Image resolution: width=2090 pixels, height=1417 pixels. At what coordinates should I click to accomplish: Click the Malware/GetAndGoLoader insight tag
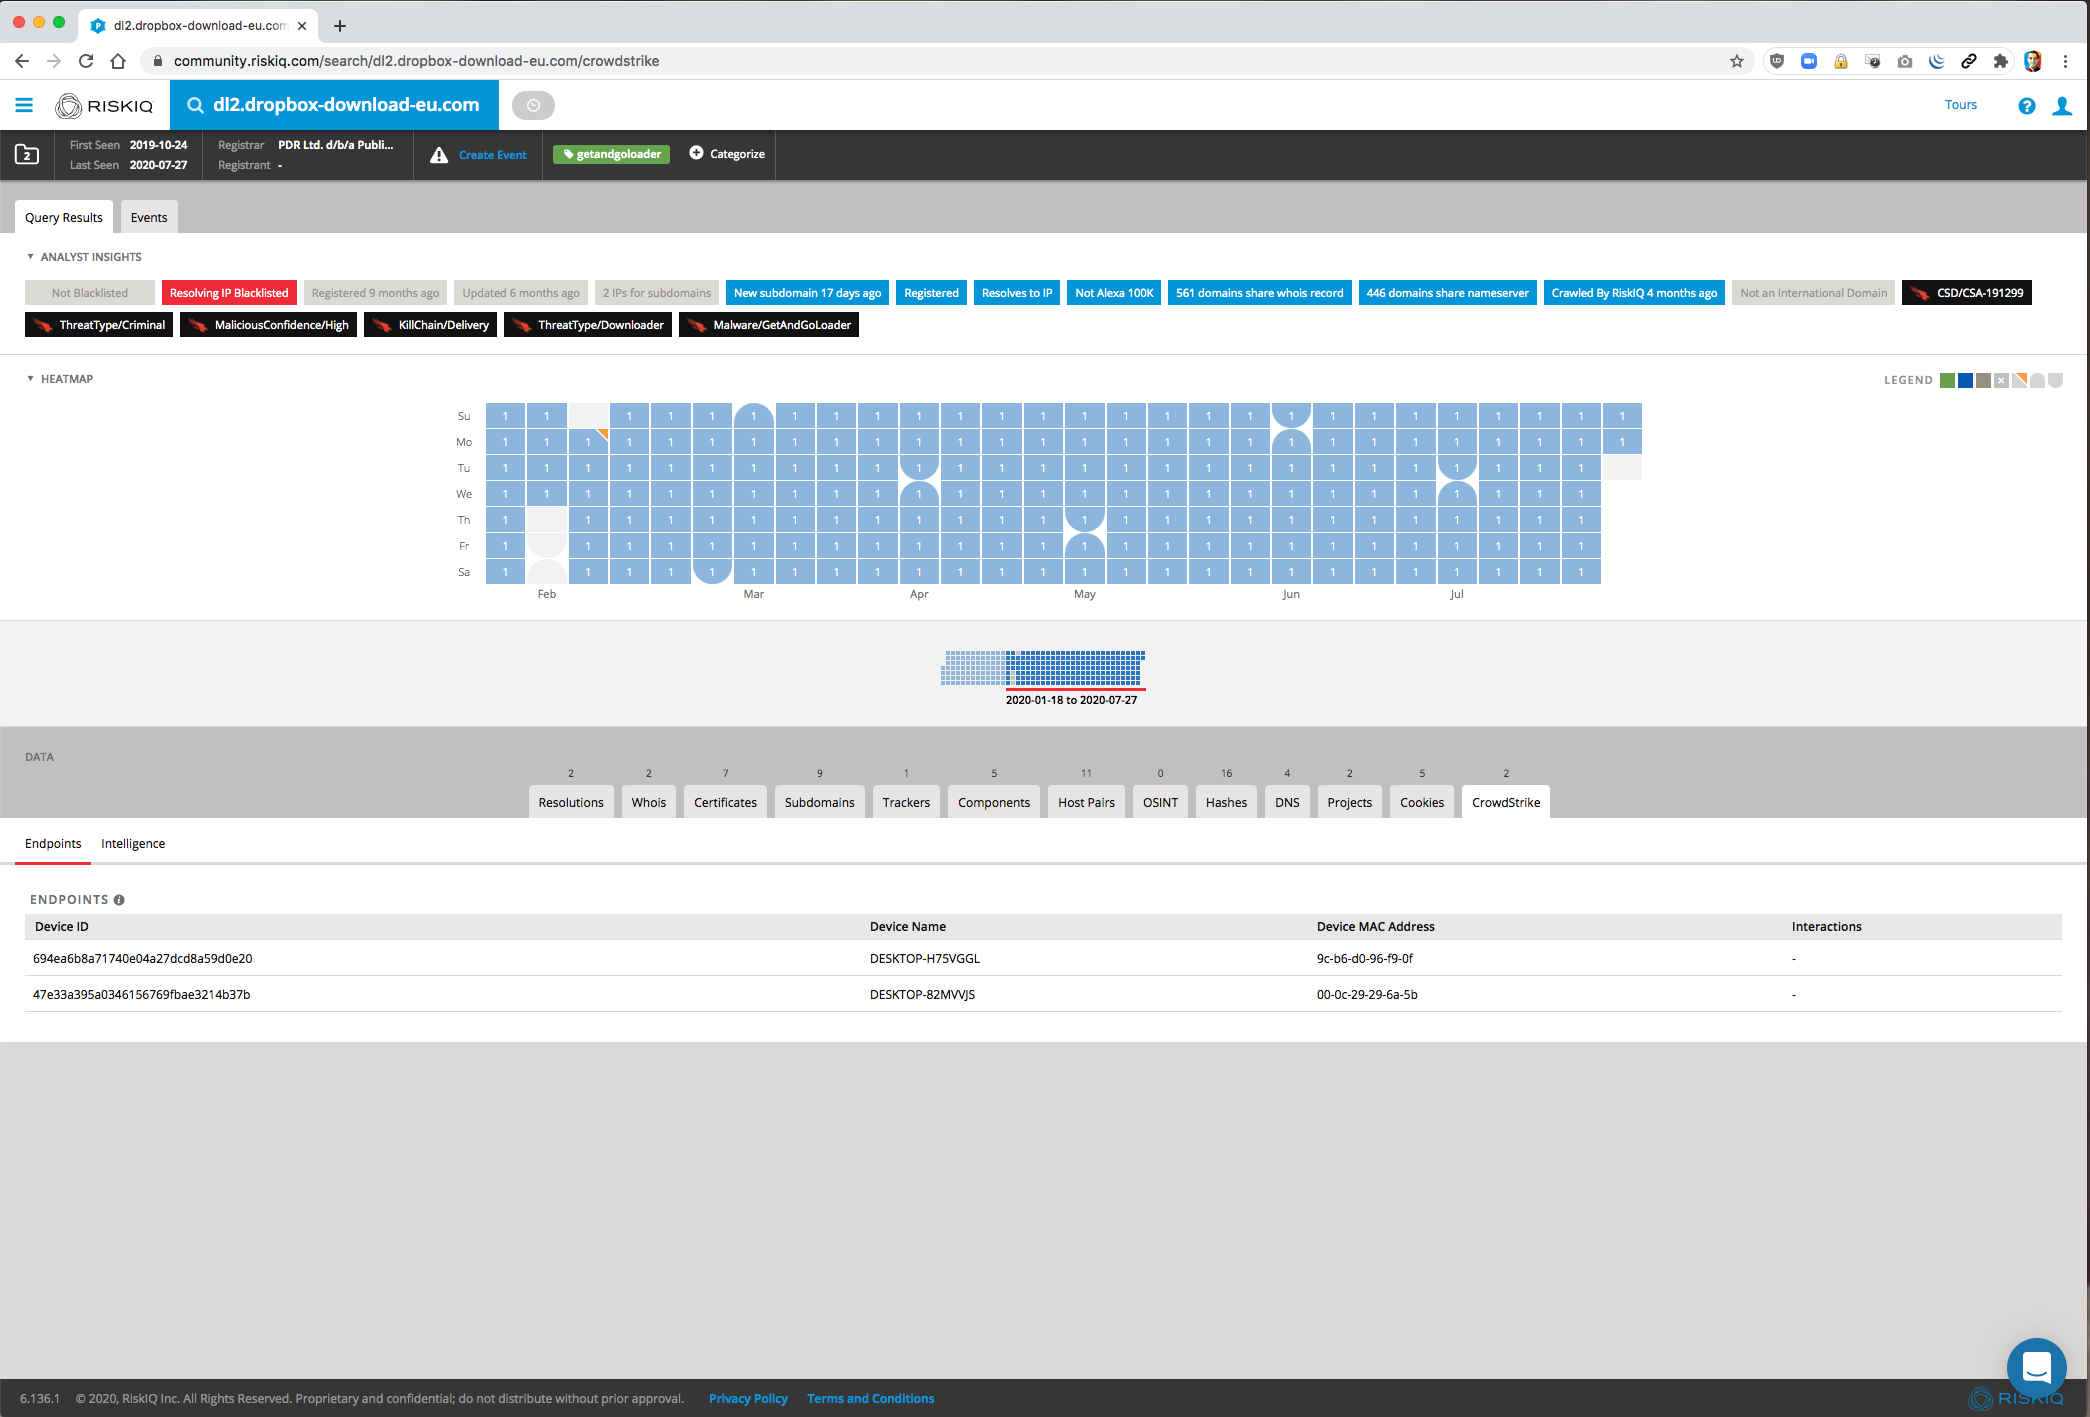point(769,325)
